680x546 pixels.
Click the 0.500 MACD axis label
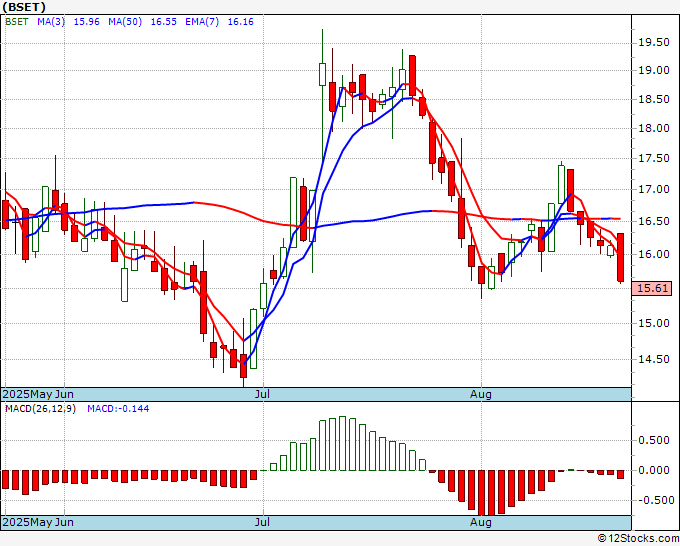pos(654,441)
